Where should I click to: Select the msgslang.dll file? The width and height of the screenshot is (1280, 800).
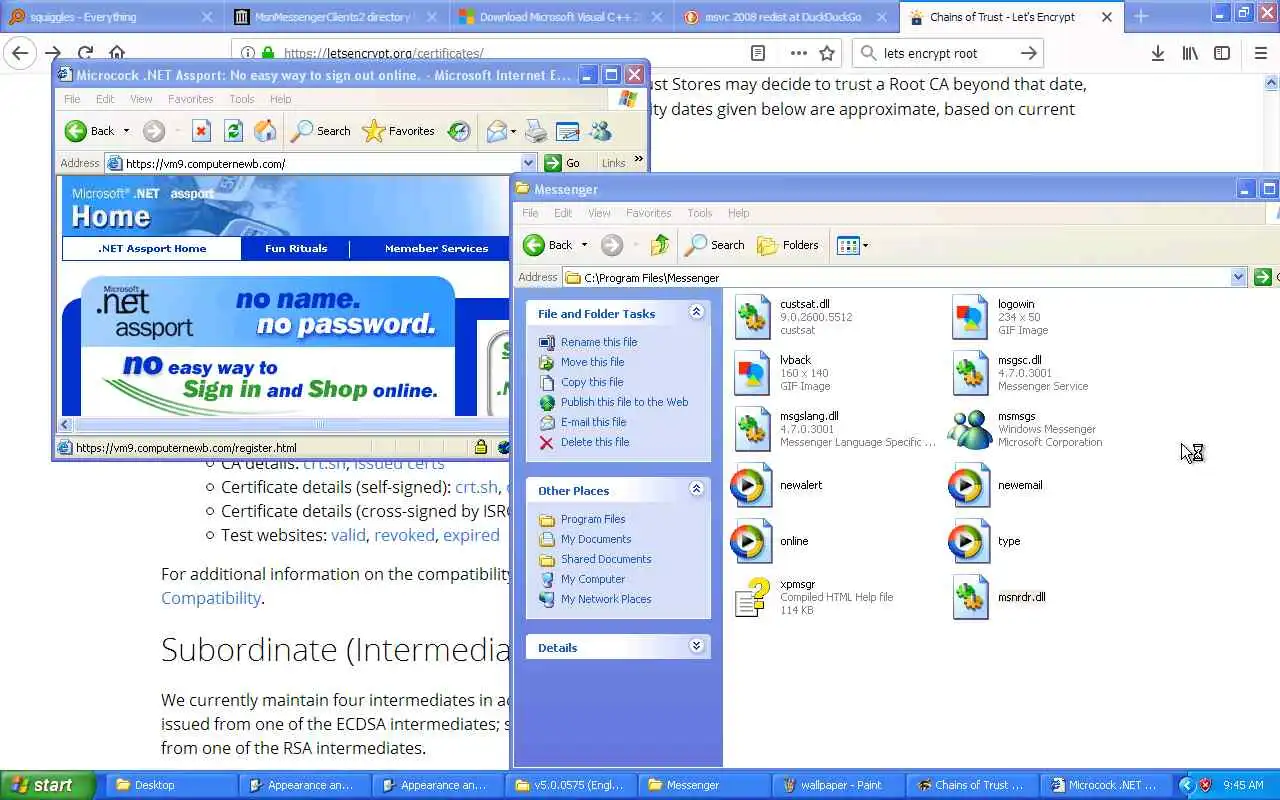coord(752,429)
